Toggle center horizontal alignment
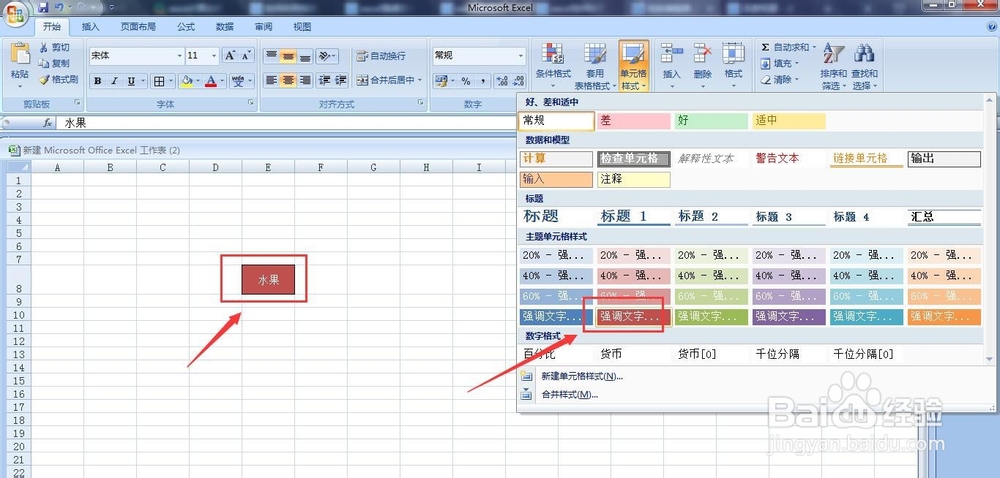The width and height of the screenshot is (1000, 478). coord(288,80)
